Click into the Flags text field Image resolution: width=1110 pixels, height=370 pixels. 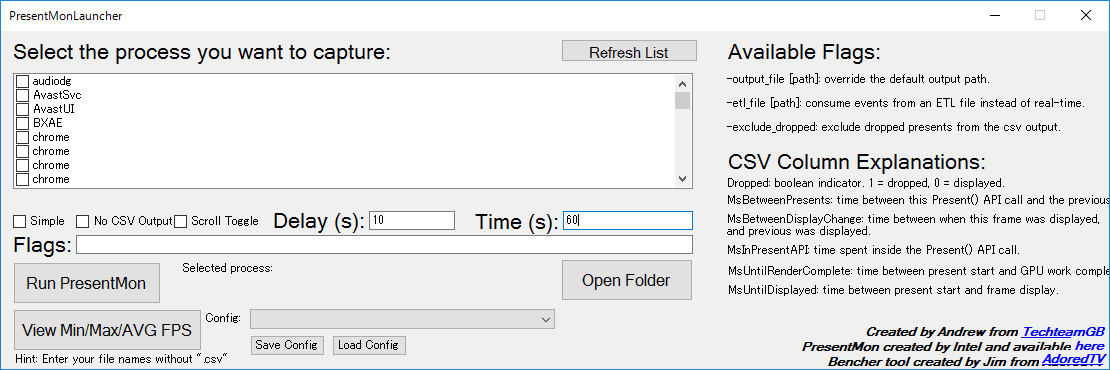tap(384, 245)
